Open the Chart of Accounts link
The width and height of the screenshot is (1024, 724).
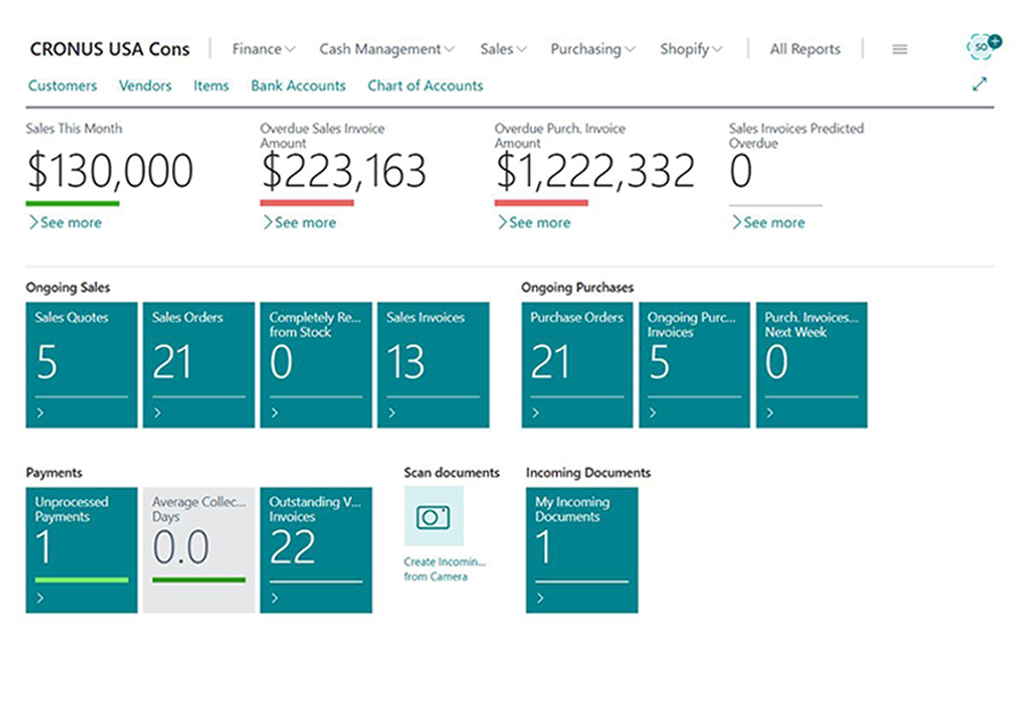coord(425,86)
